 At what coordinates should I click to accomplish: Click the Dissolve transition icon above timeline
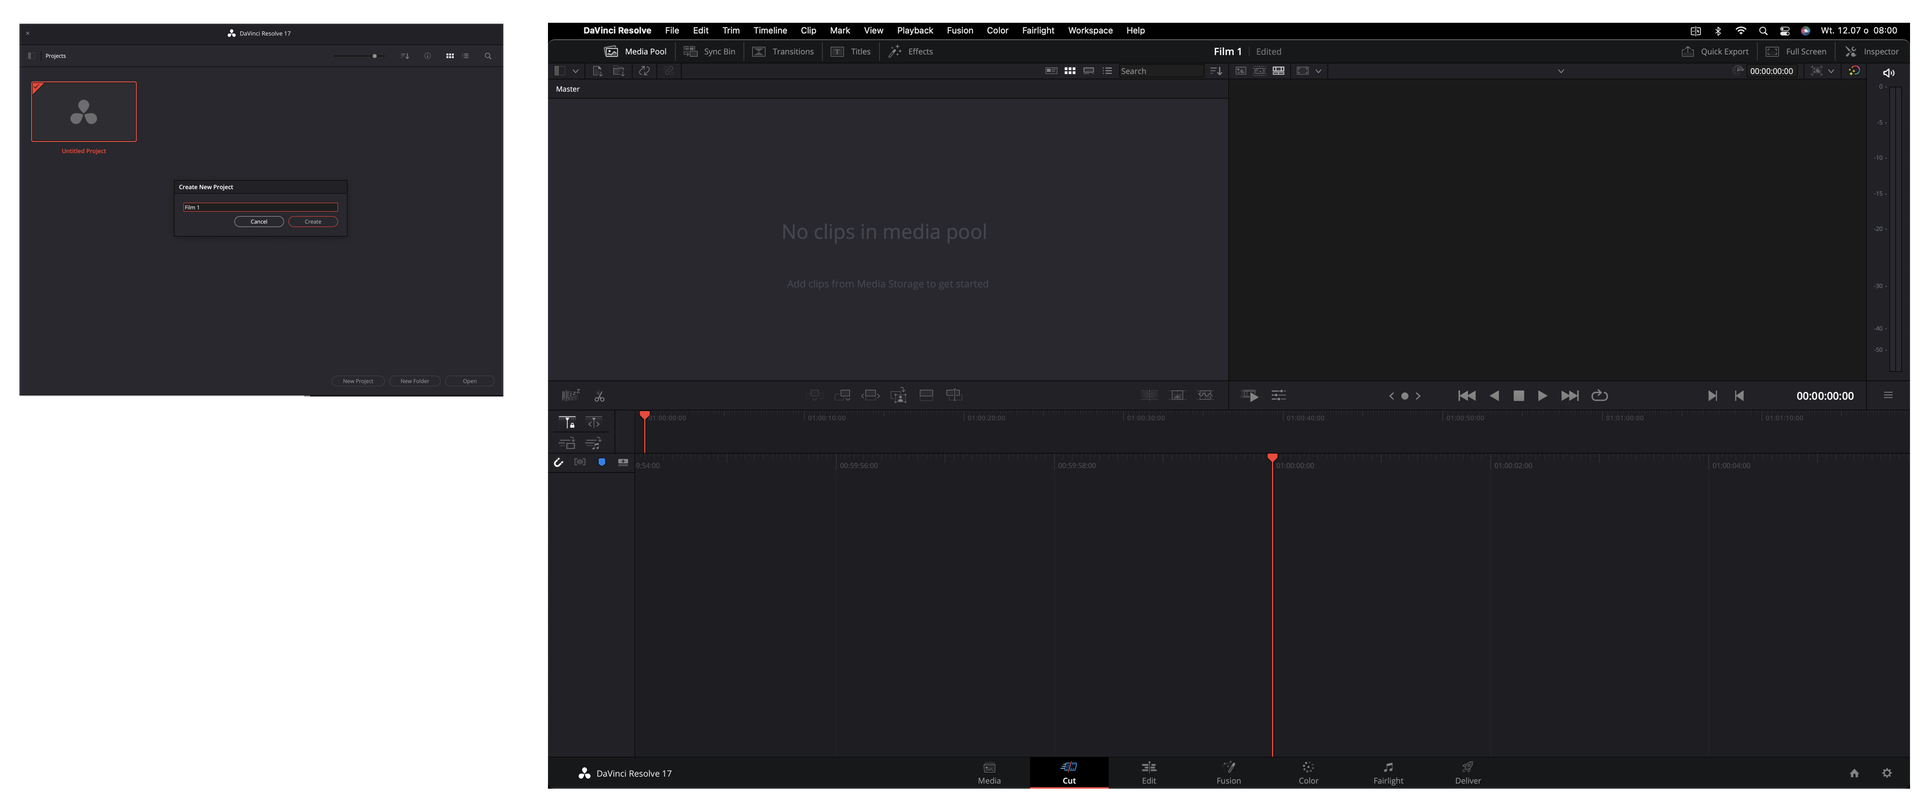click(1177, 395)
